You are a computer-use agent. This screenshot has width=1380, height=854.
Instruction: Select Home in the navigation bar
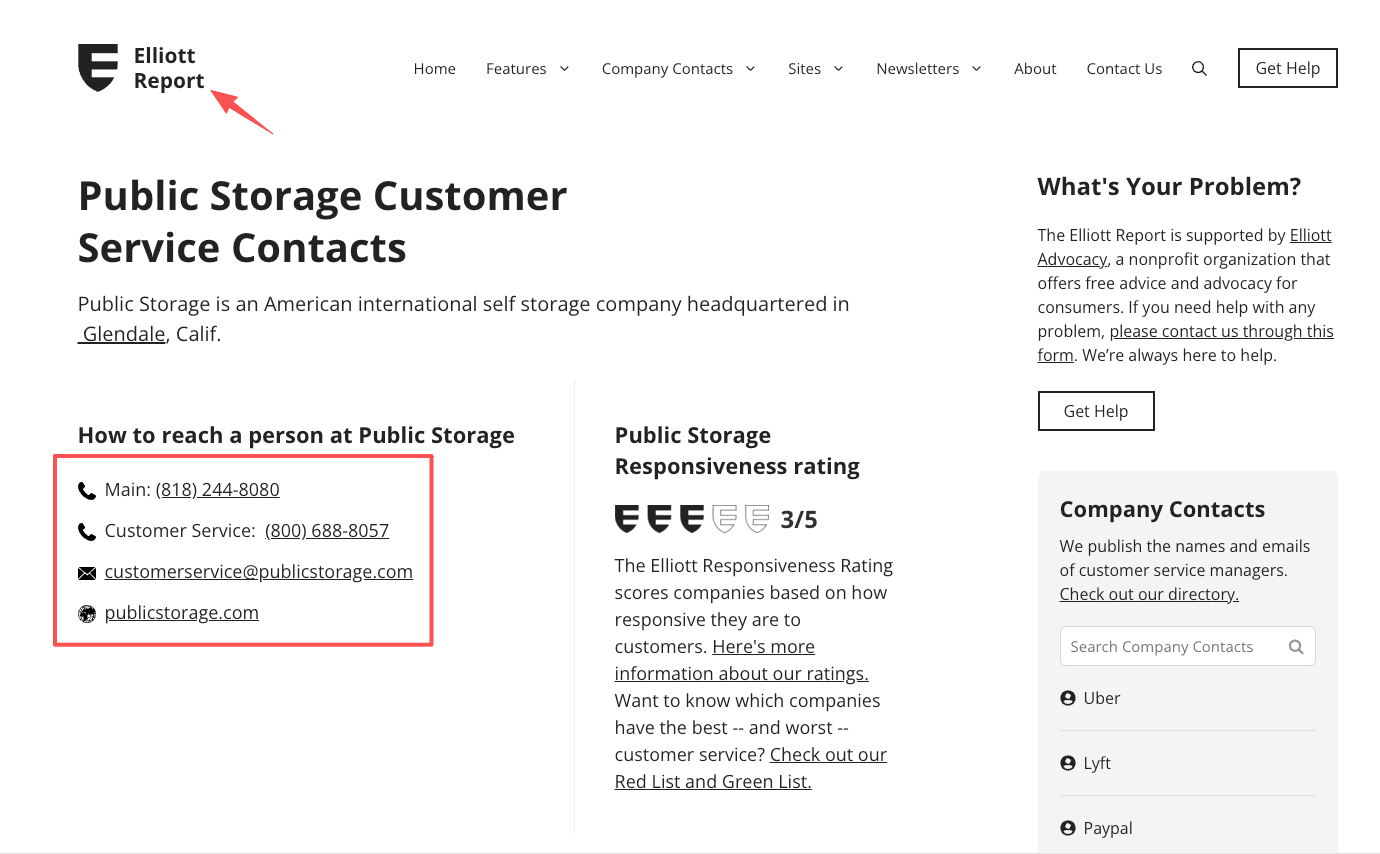click(x=434, y=68)
